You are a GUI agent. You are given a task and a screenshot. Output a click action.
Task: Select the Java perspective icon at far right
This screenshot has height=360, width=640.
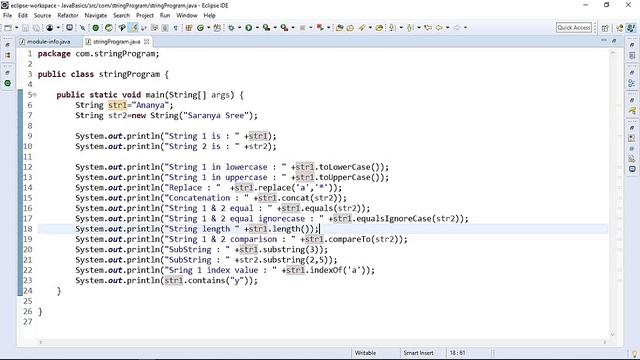pos(631,28)
